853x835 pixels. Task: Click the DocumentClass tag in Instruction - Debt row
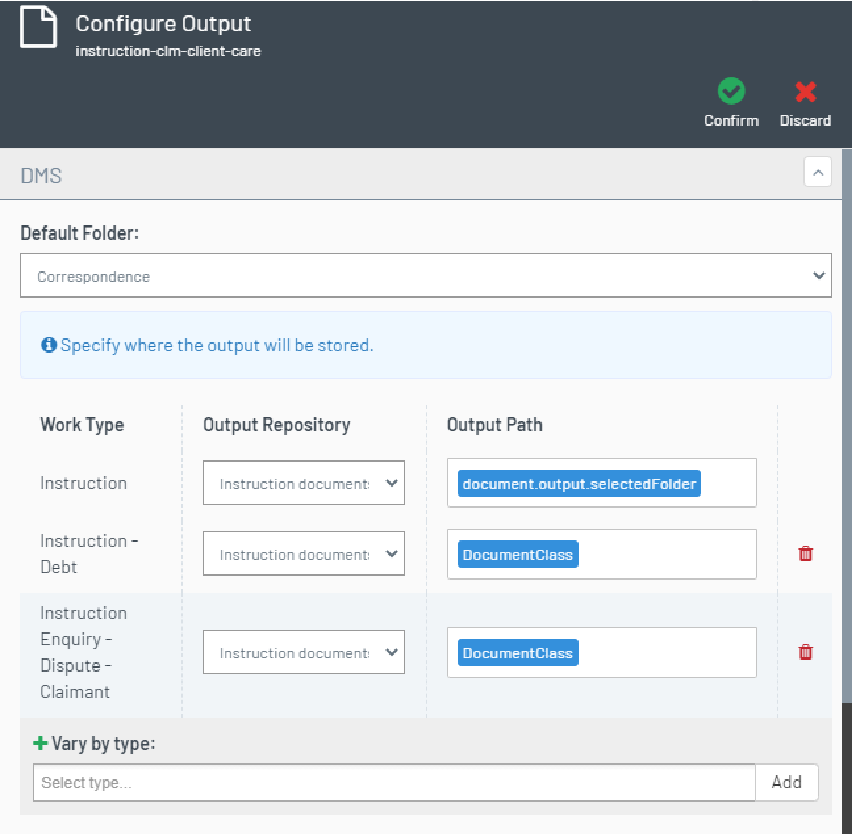pos(518,554)
